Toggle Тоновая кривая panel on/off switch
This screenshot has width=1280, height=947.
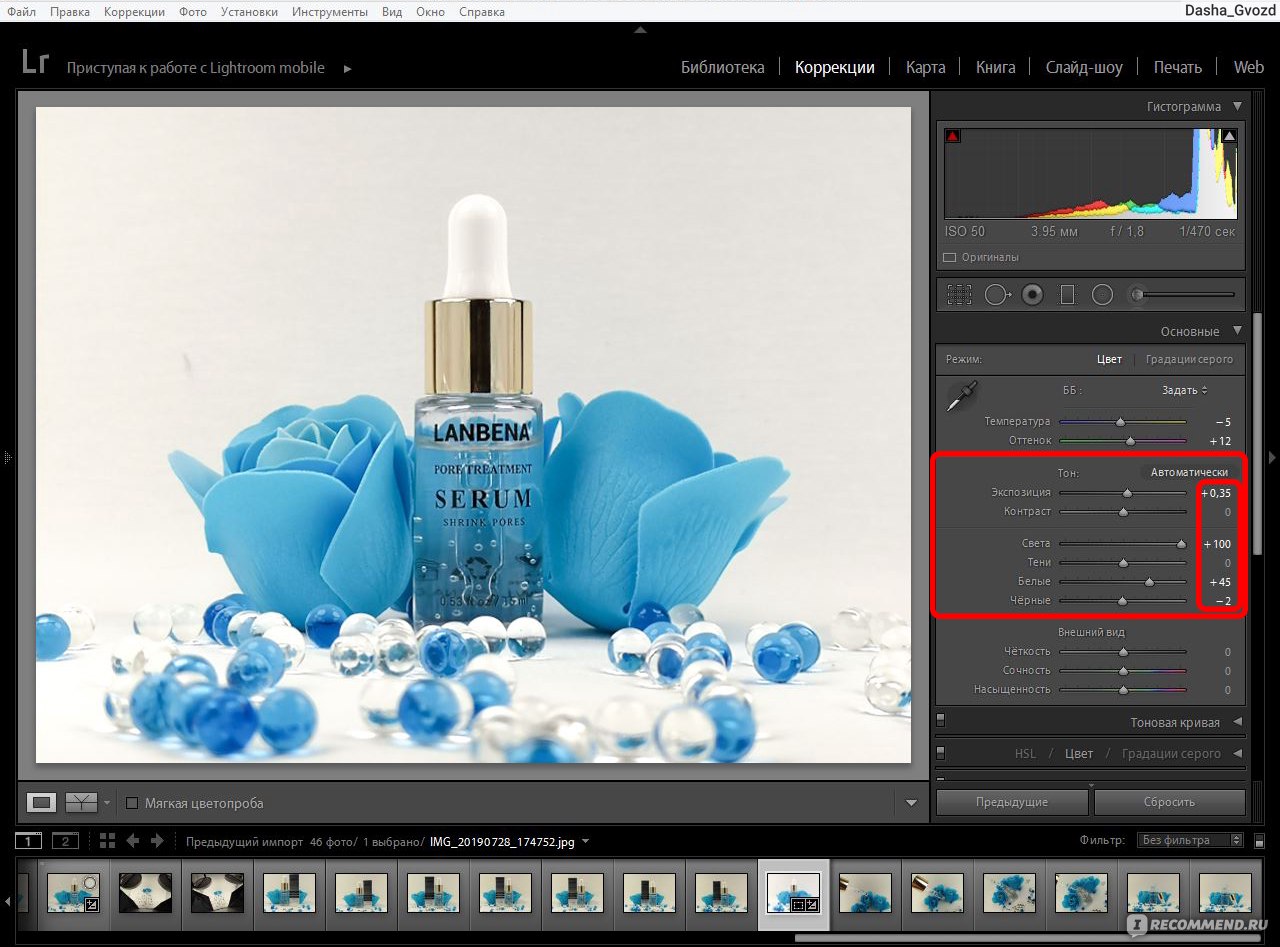941,721
